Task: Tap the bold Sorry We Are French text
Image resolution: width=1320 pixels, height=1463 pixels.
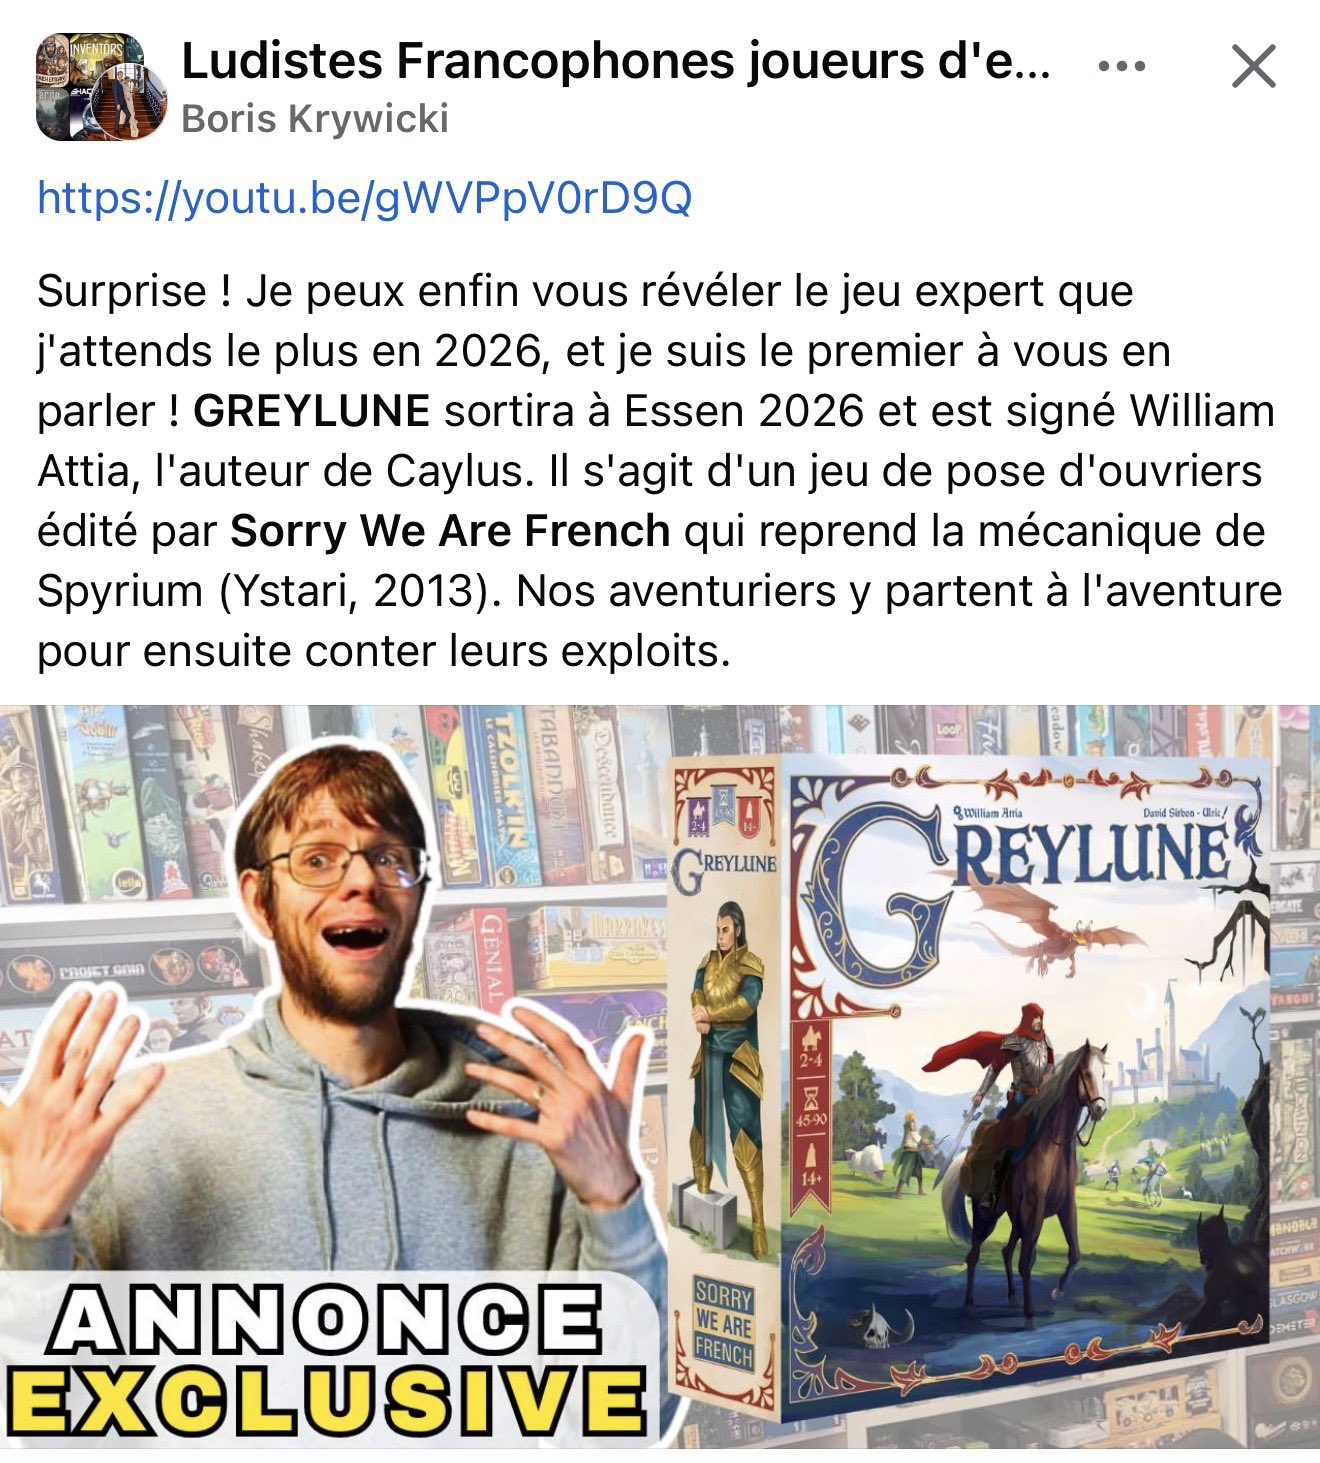Action: click(450, 531)
